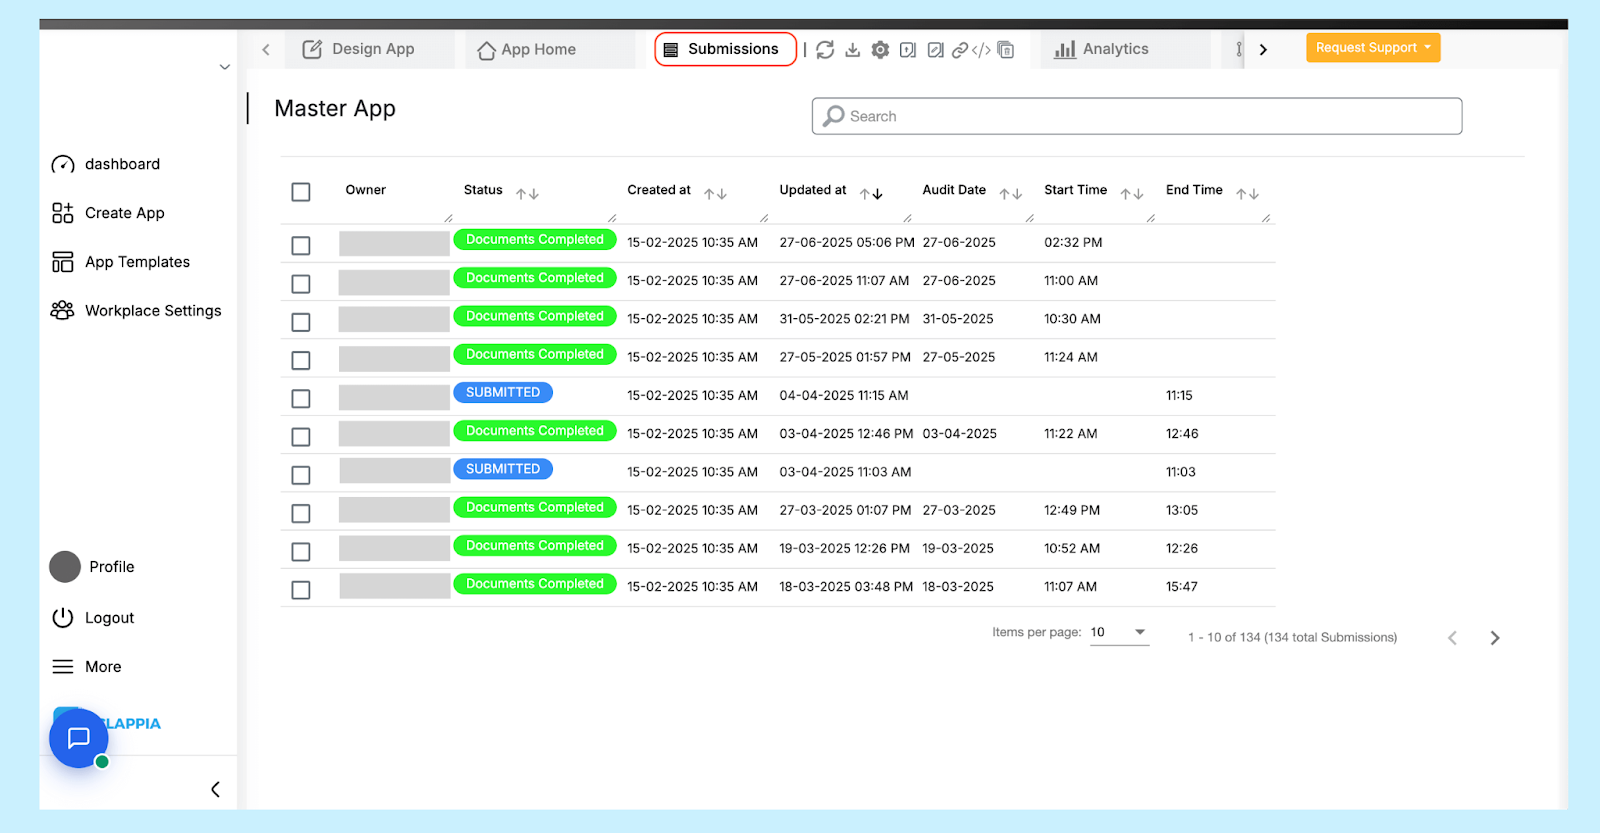Image resolution: width=1600 pixels, height=833 pixels.
Task: Open the Items per page dropdown
Action: (x=1119, y=633)
